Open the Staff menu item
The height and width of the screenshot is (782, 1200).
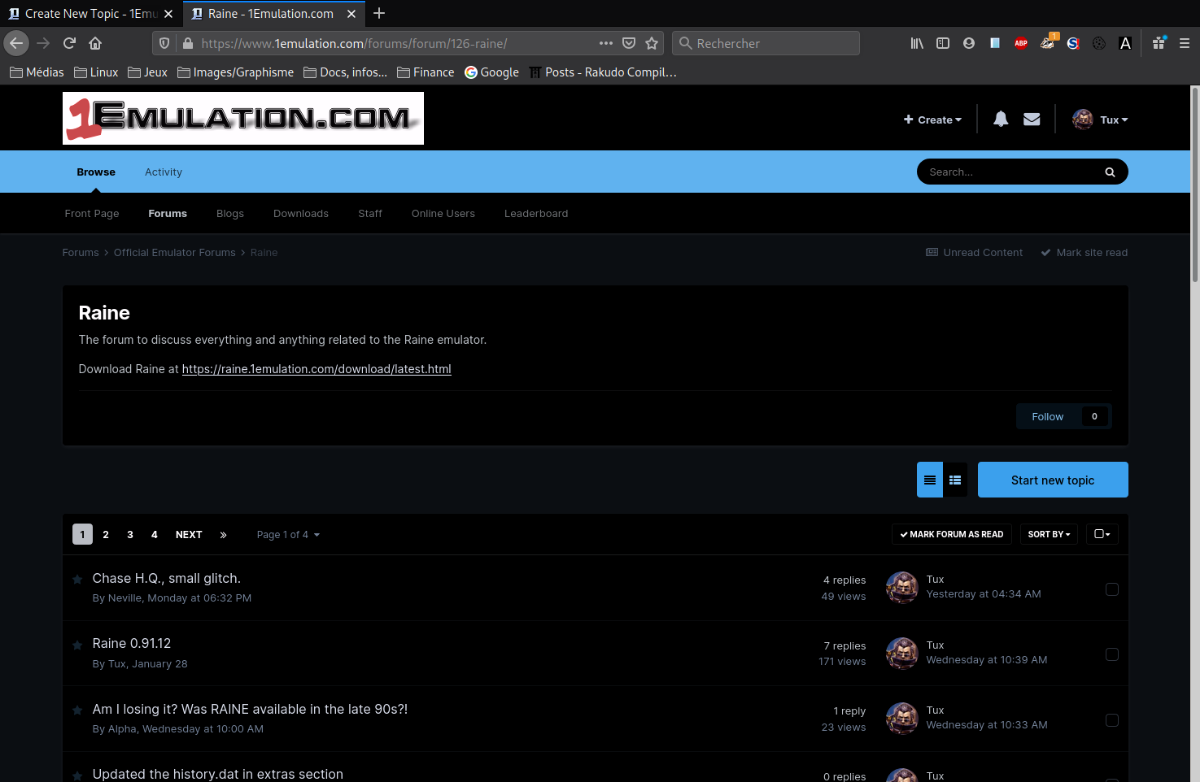coord(370,213)
